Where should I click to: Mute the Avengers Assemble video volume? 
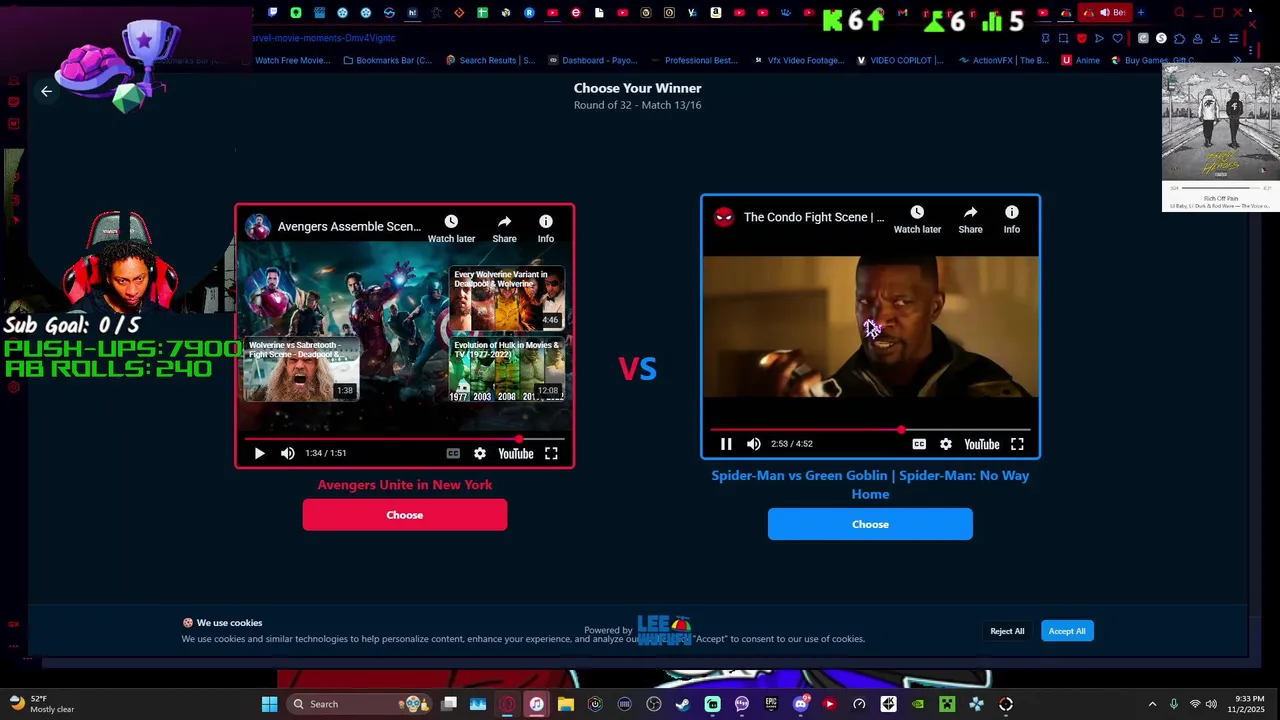pos(288,453)
